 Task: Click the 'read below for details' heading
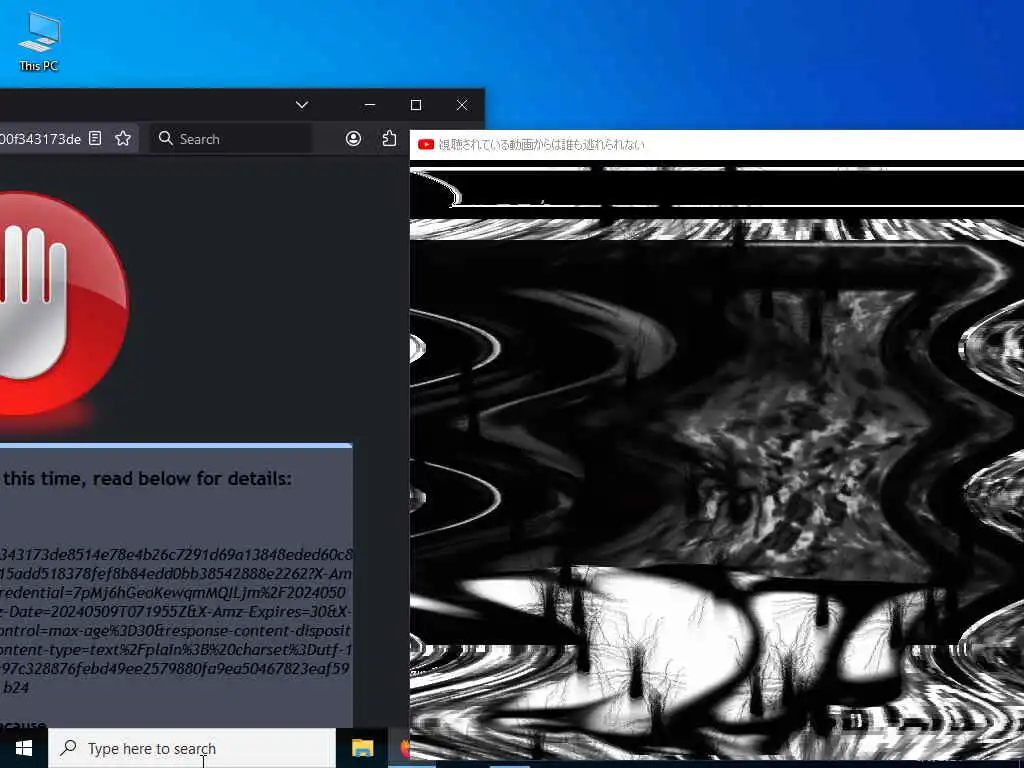pyautogui.click(x=146, y=479)
